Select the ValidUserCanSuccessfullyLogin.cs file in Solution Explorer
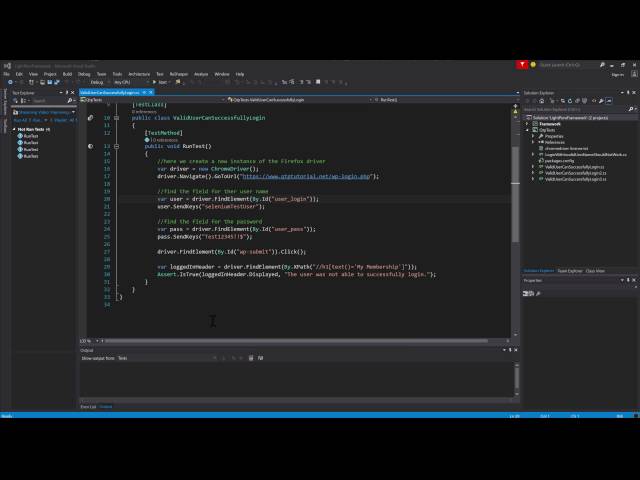 [574, 167]
